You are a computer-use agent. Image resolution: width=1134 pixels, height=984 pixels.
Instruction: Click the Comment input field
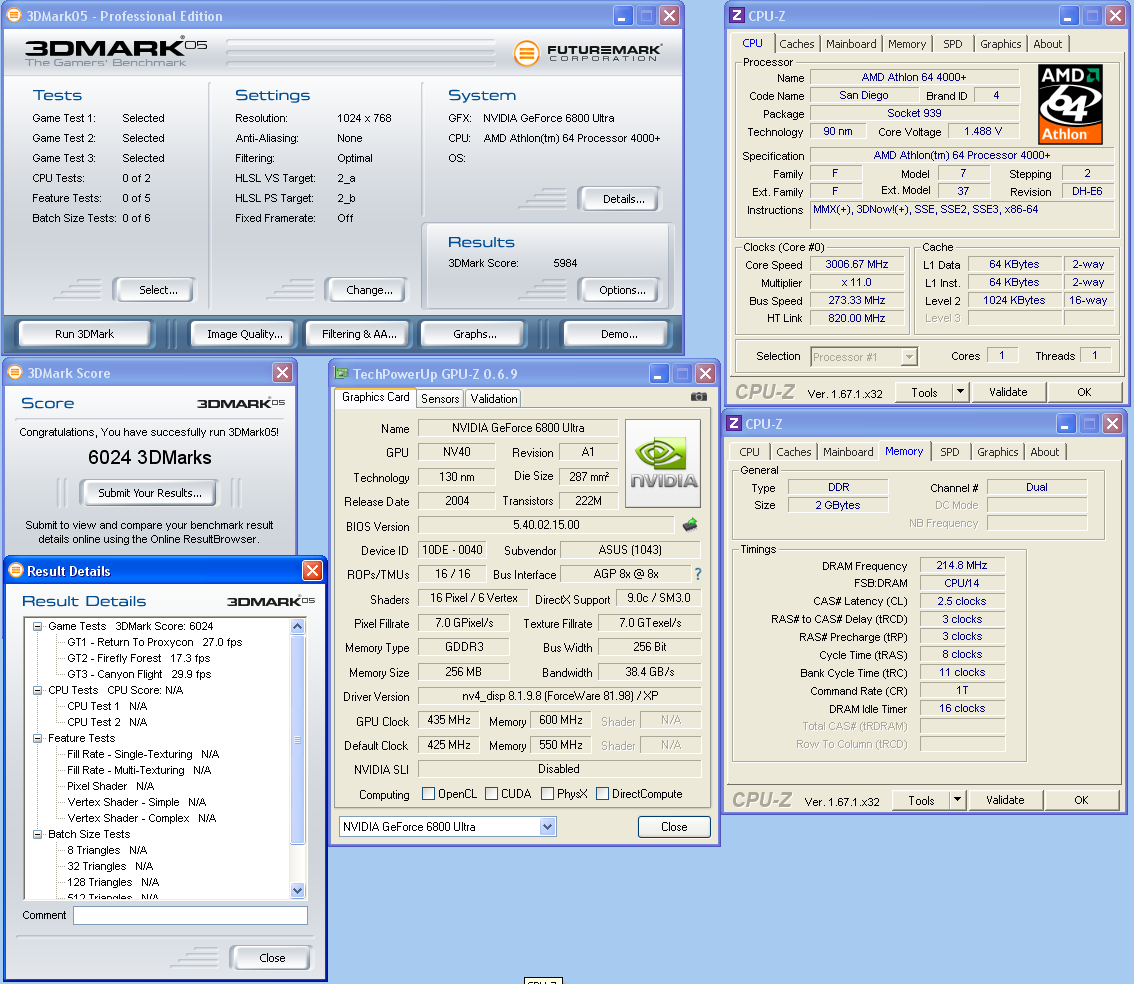(x=190, y=915)
